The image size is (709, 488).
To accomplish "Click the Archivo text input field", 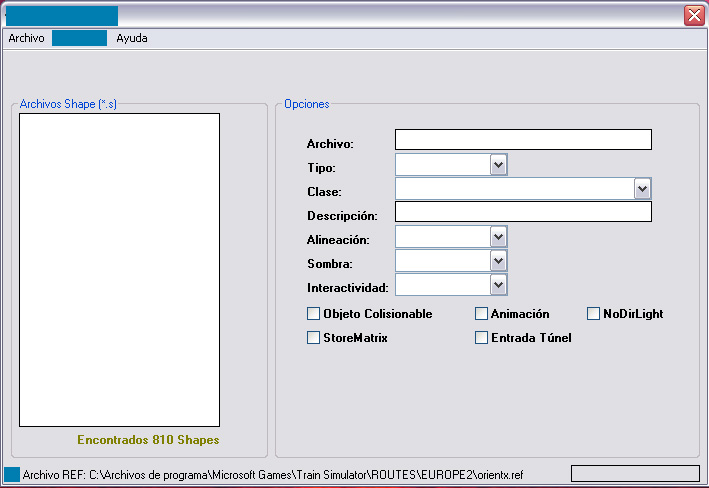I will pyautogui.click(x=523, y=140).
